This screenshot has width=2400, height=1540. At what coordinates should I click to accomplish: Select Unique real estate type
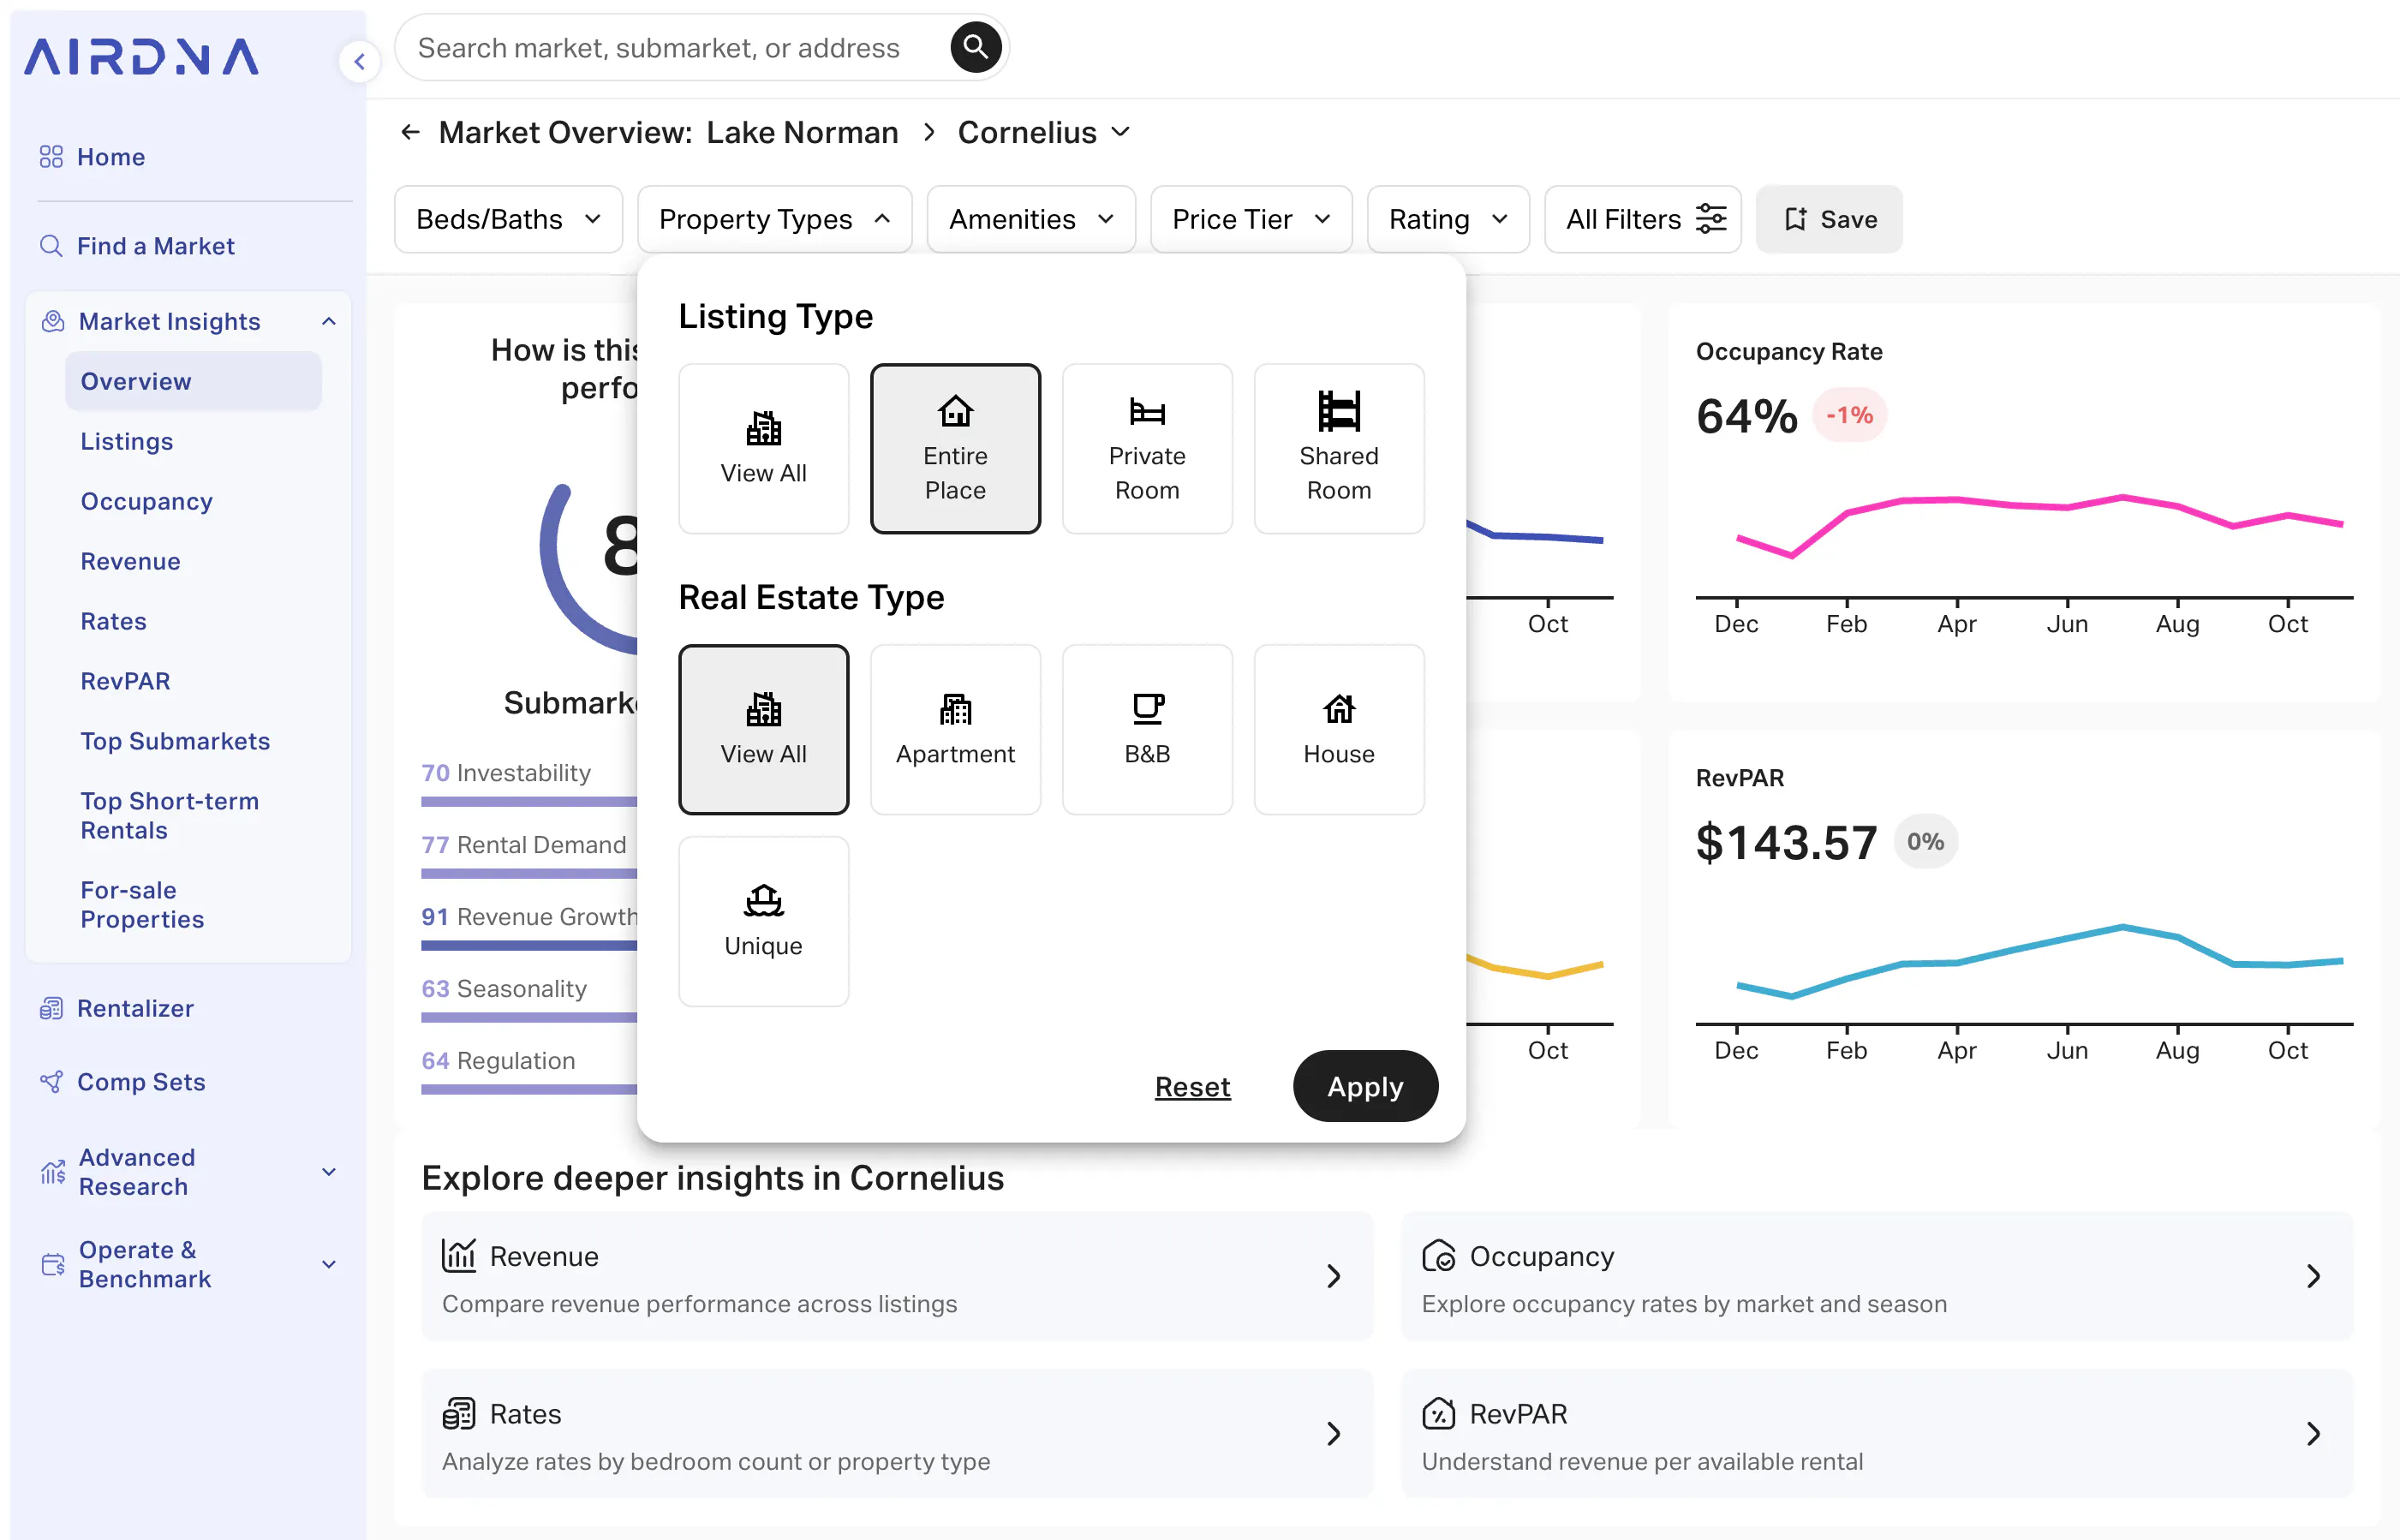pyautogui.click(x=763, y=921)
